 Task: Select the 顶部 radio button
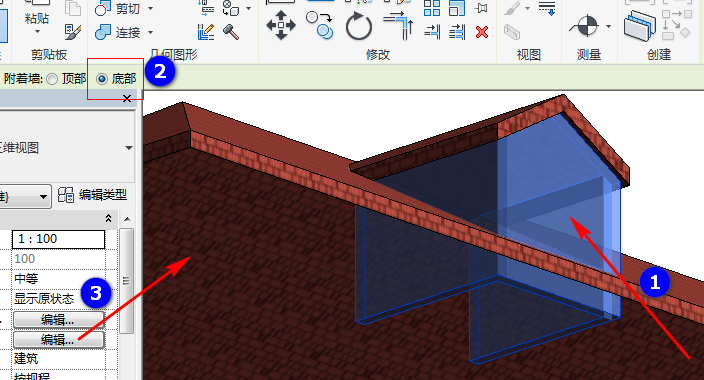52,79
